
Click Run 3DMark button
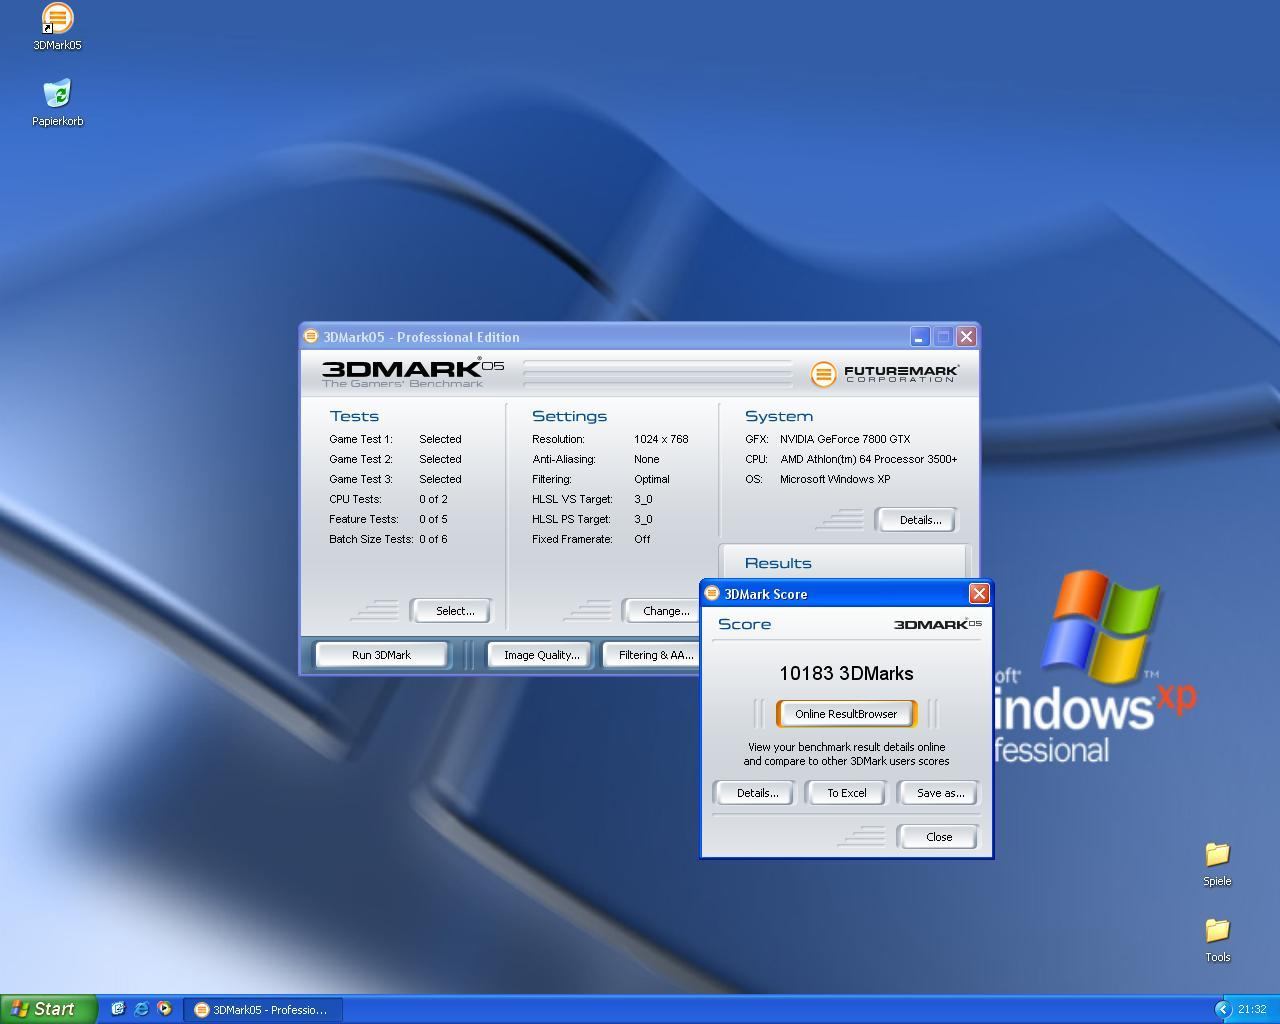pyautogui.click(x=381, y=655)
